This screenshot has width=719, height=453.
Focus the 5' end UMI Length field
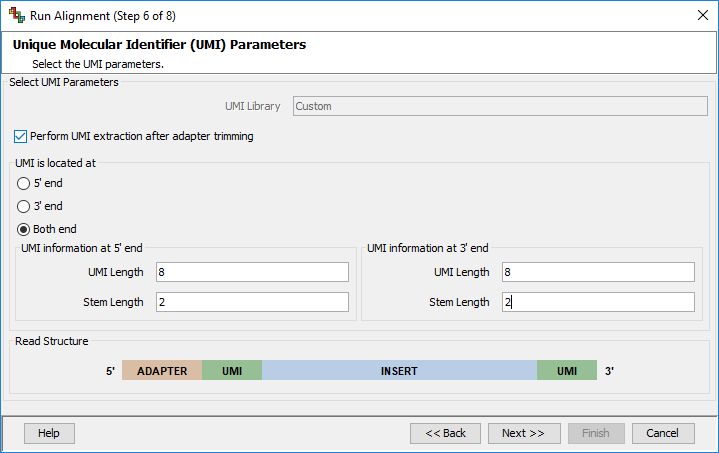point(252,272)
